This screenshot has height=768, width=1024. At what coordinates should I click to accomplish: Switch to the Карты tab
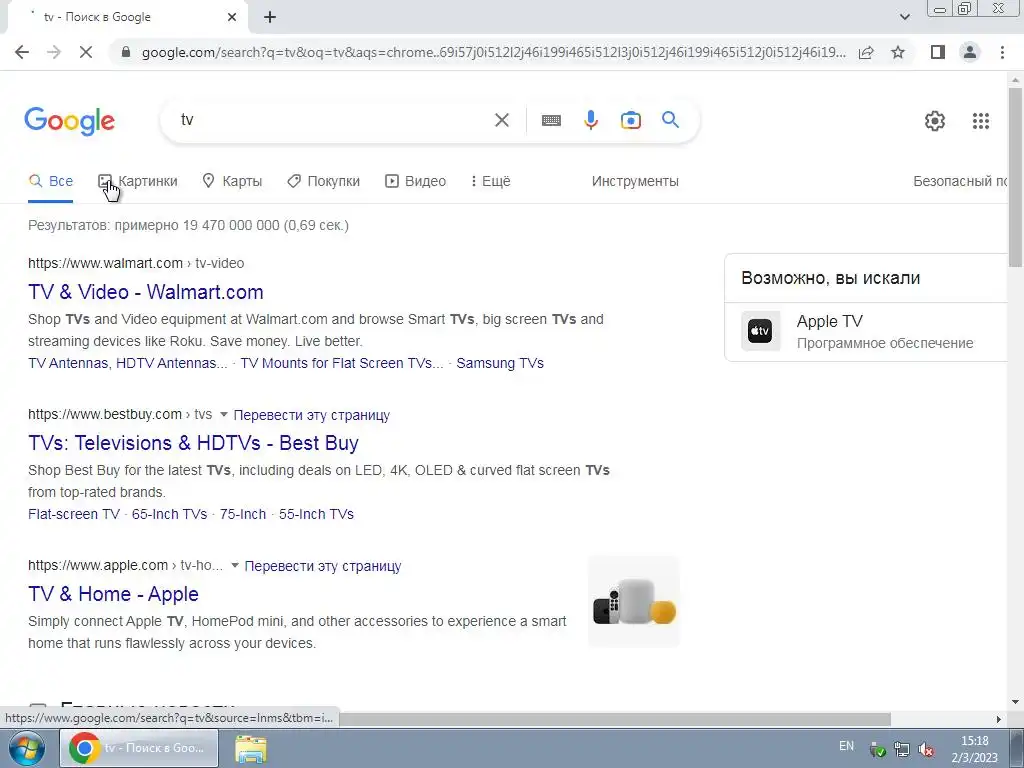(232, 182)
